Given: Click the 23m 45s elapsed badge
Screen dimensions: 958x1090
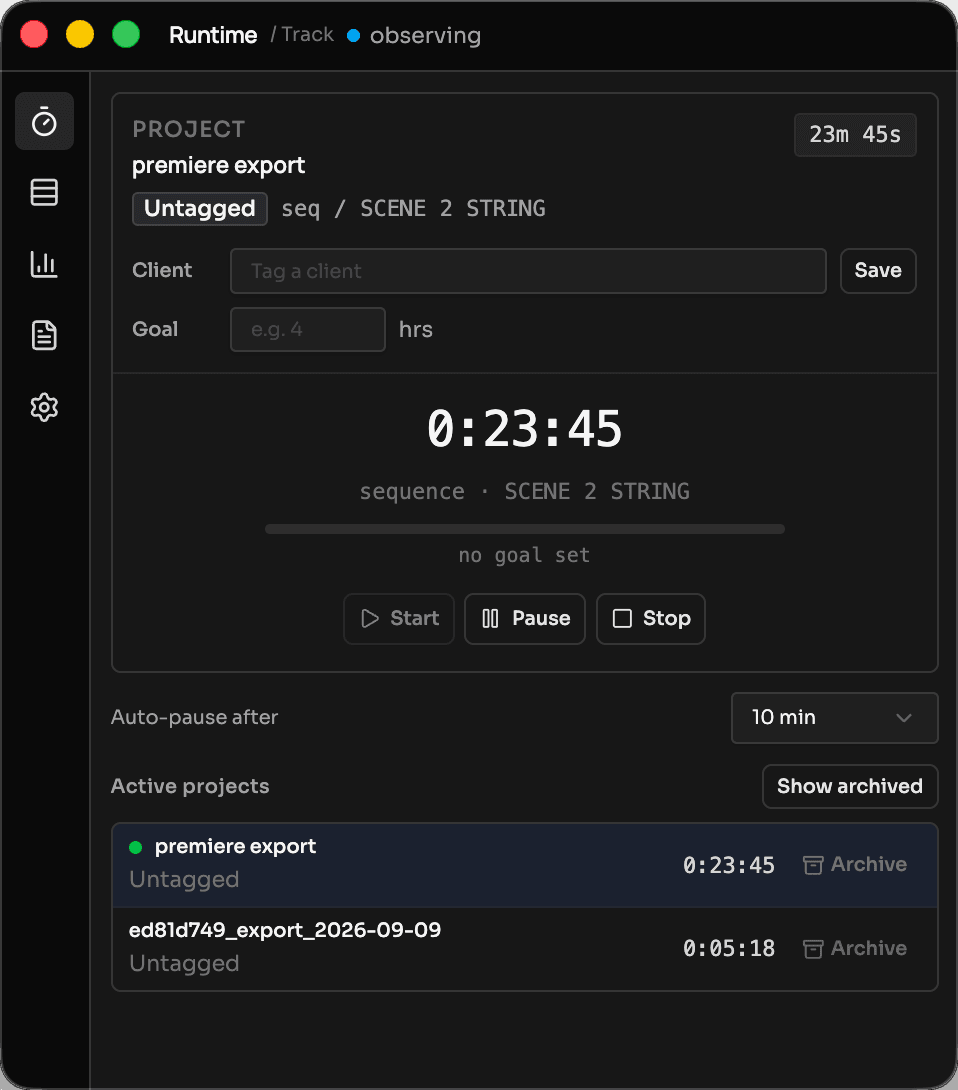Looking at the screenshot, I should 855,135.
